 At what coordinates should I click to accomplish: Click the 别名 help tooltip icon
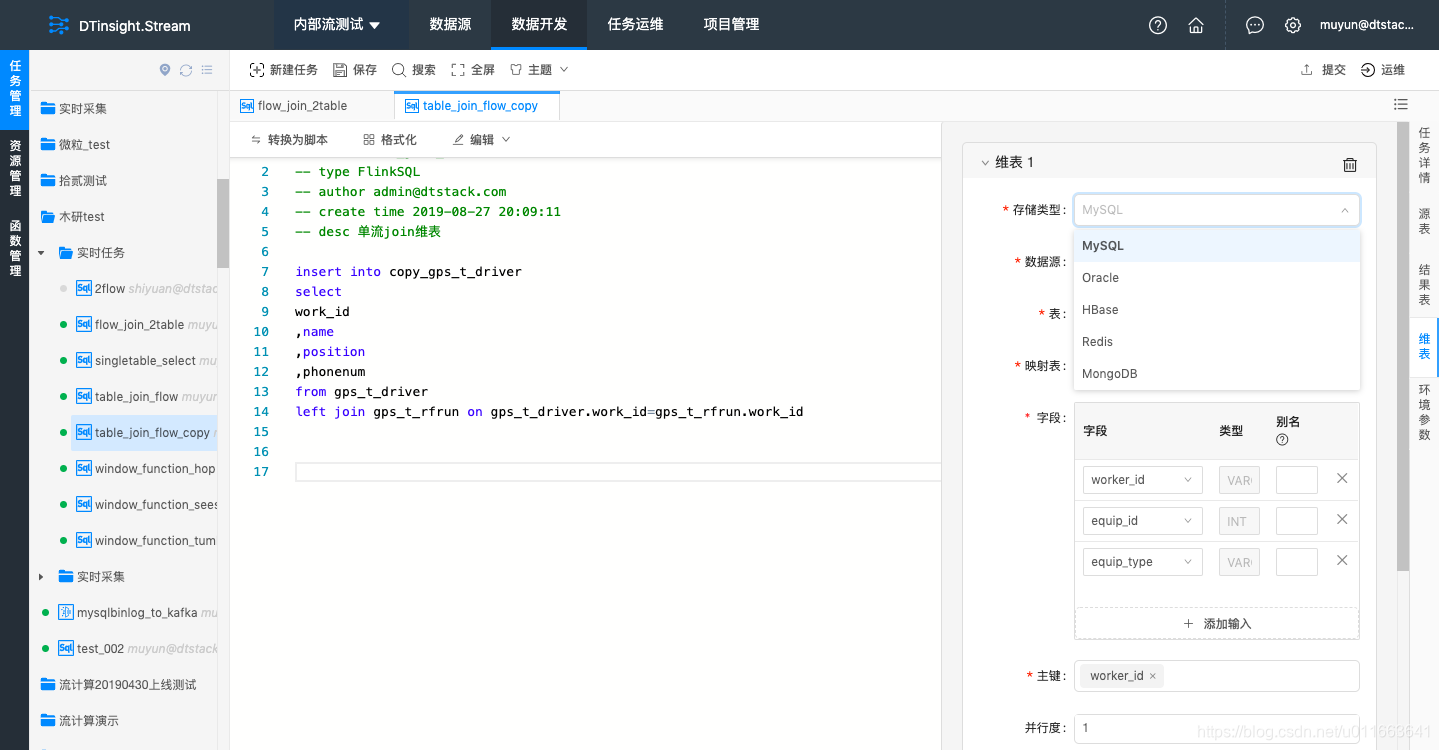(x=1282, y=439)
